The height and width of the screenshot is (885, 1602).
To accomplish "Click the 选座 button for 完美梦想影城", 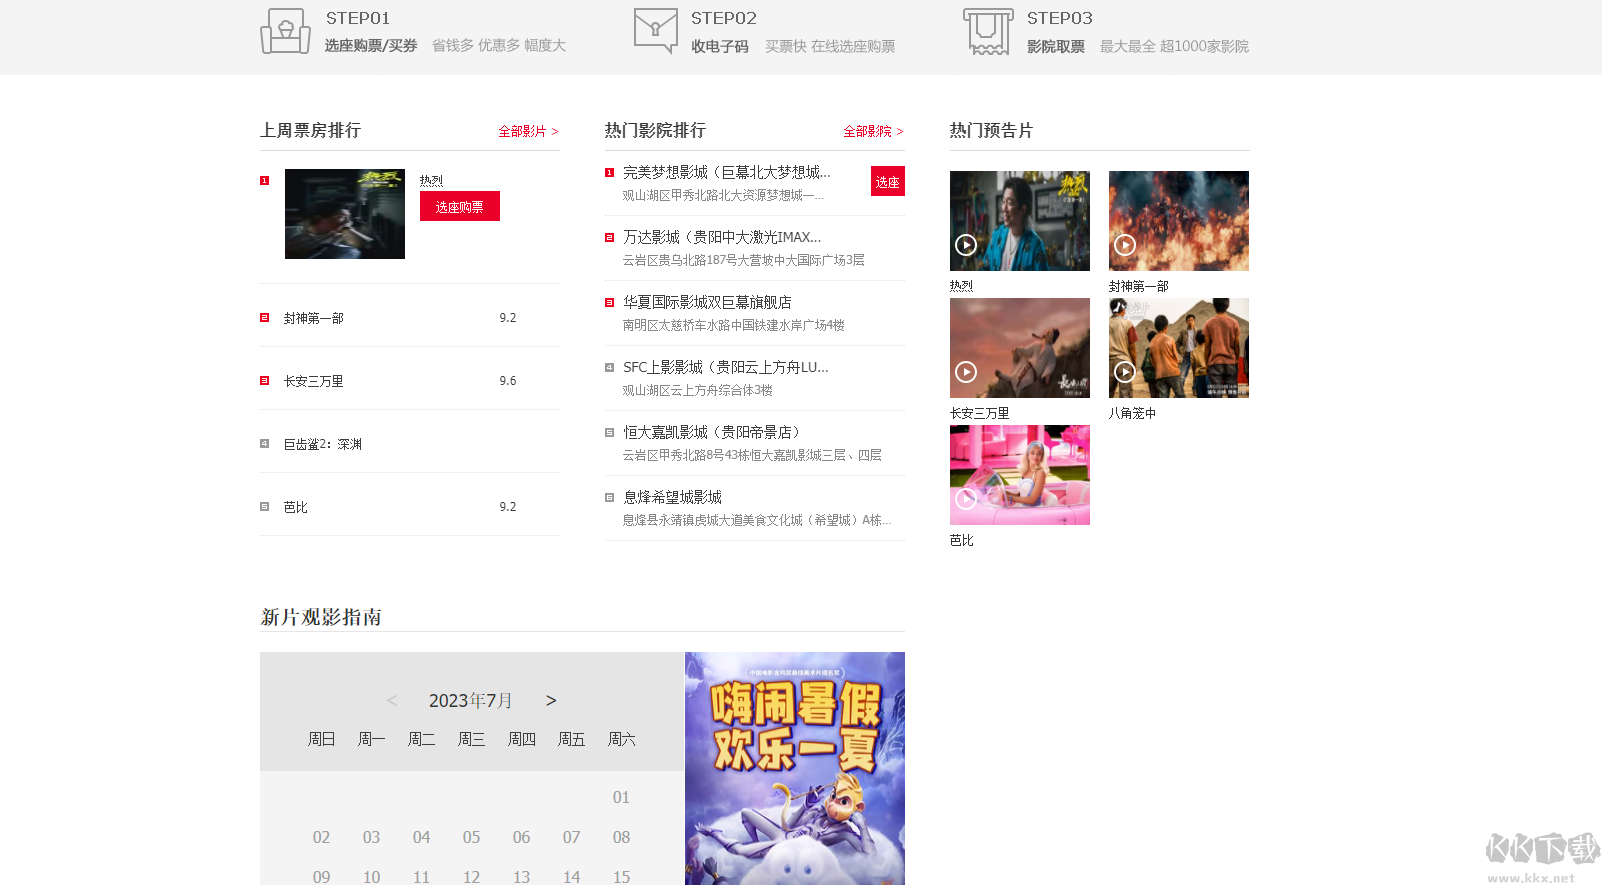I will click(x=888, y=181).
